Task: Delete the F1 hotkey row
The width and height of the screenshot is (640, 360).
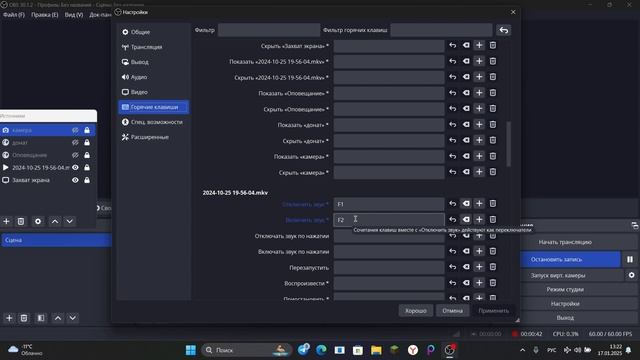Action: click(x=493, y=204)
